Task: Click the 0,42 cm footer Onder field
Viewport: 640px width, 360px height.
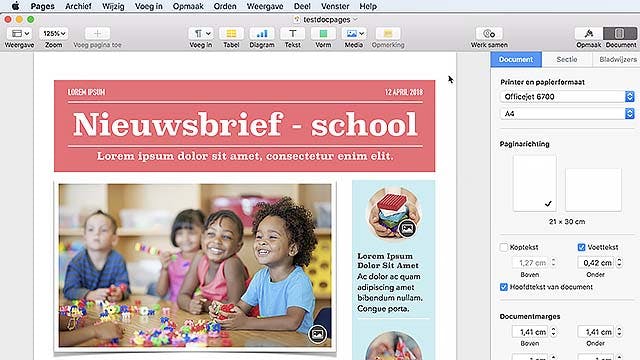Action: [x=596, y=263]
